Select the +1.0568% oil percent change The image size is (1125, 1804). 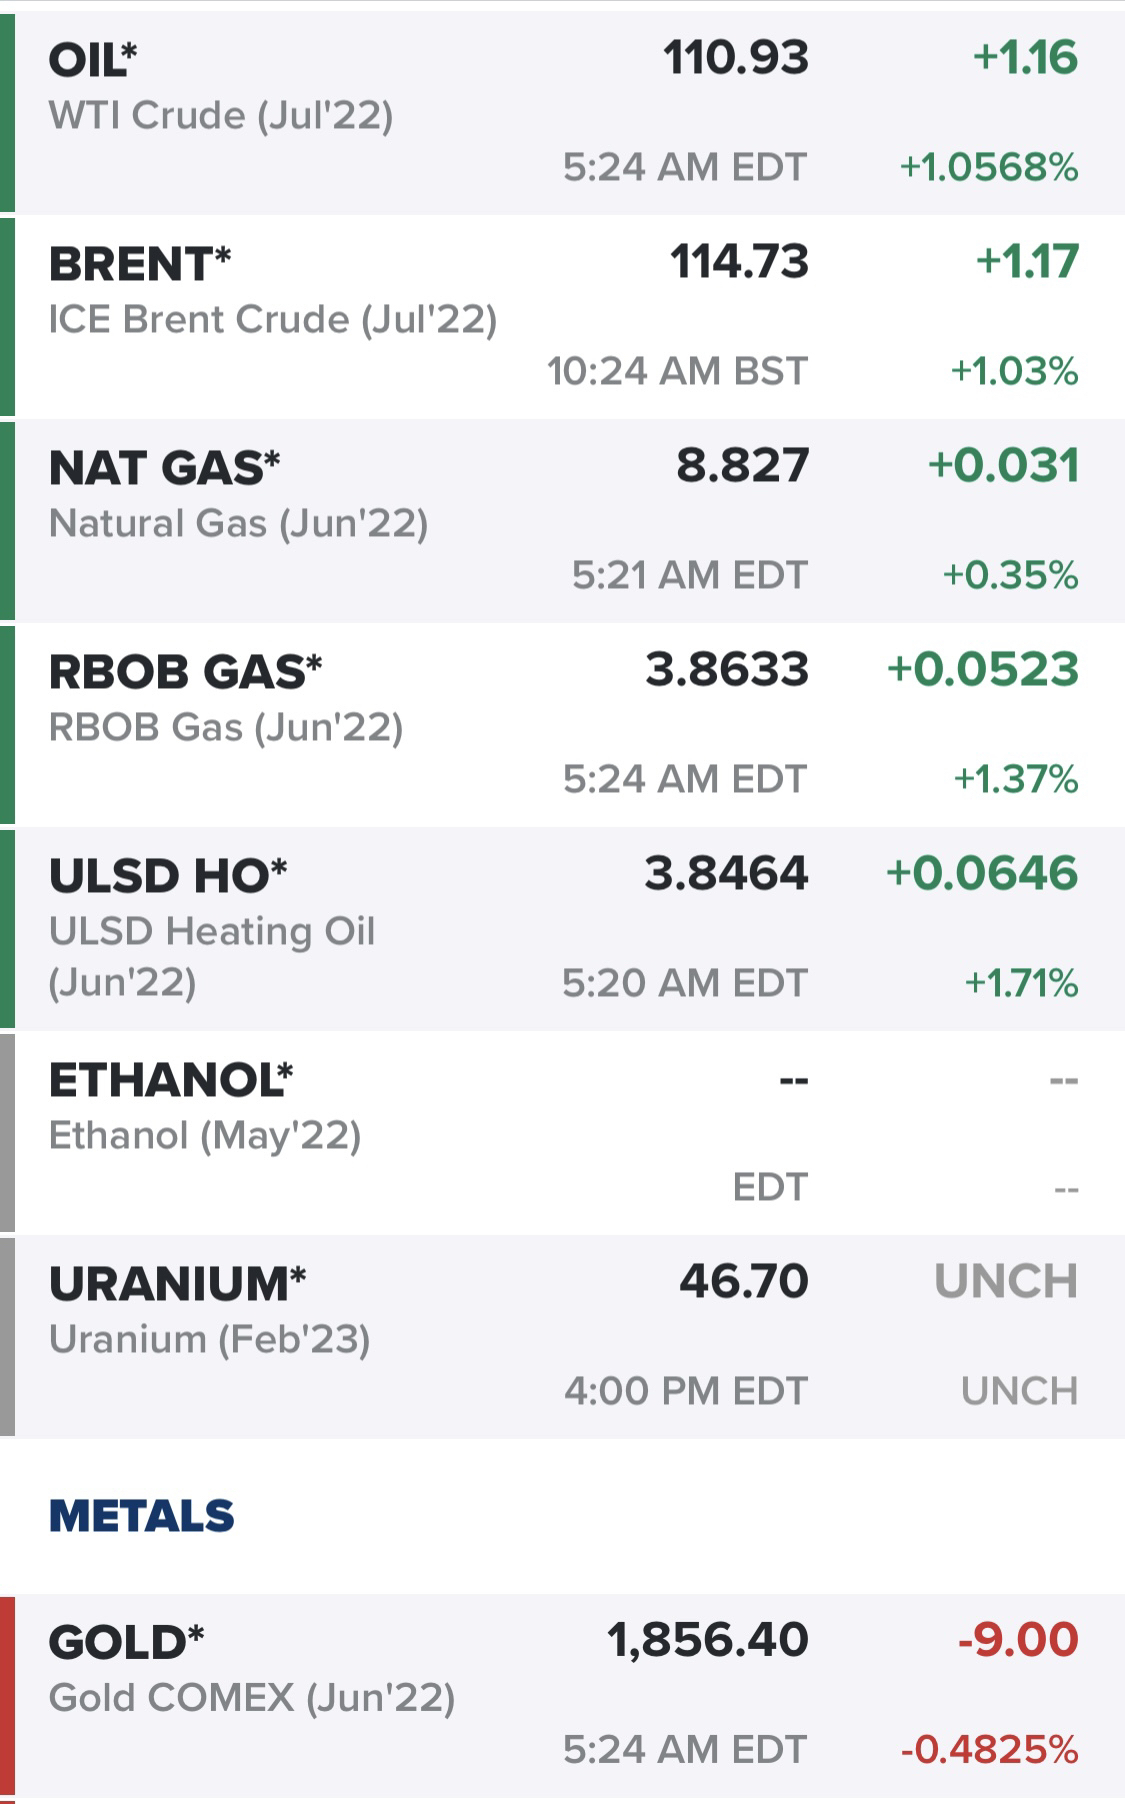[x=989, y=167]
